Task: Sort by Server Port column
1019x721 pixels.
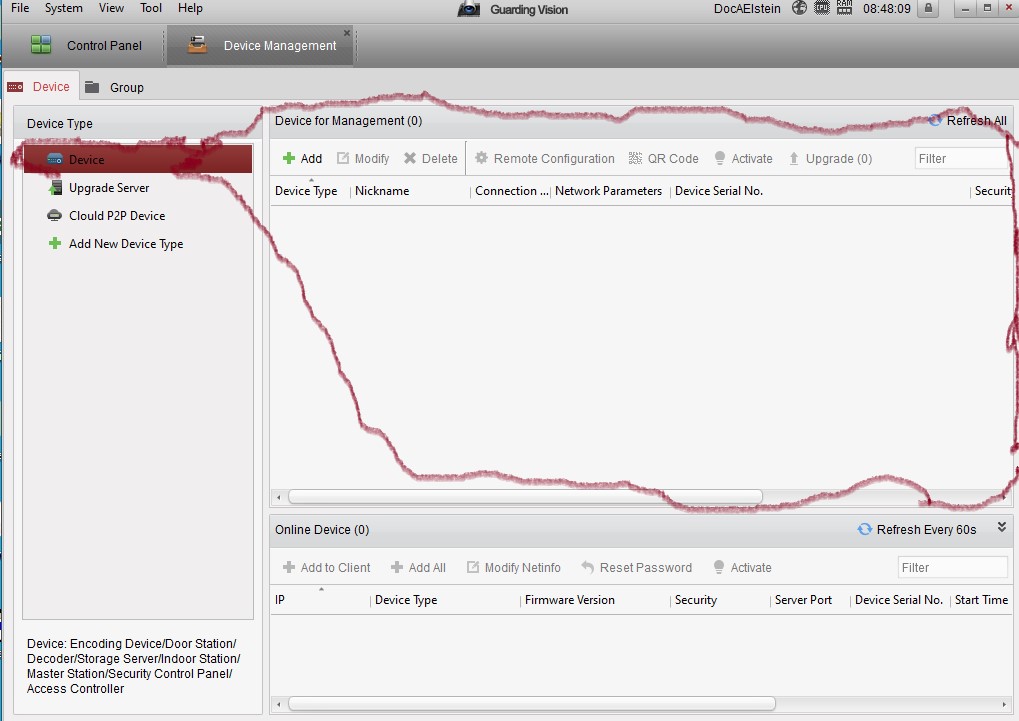Action: pyautogui.click(x=803, y=600)
